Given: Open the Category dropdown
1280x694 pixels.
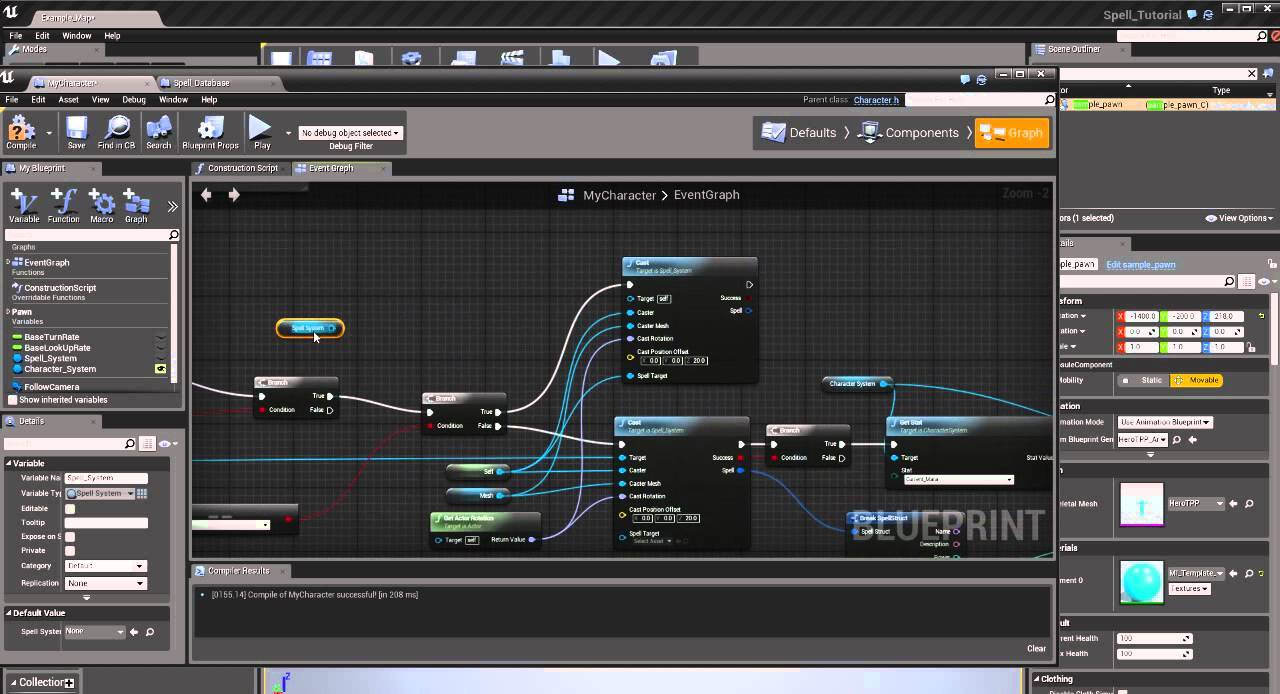Looking at the screenshot, I should (106, 566).
